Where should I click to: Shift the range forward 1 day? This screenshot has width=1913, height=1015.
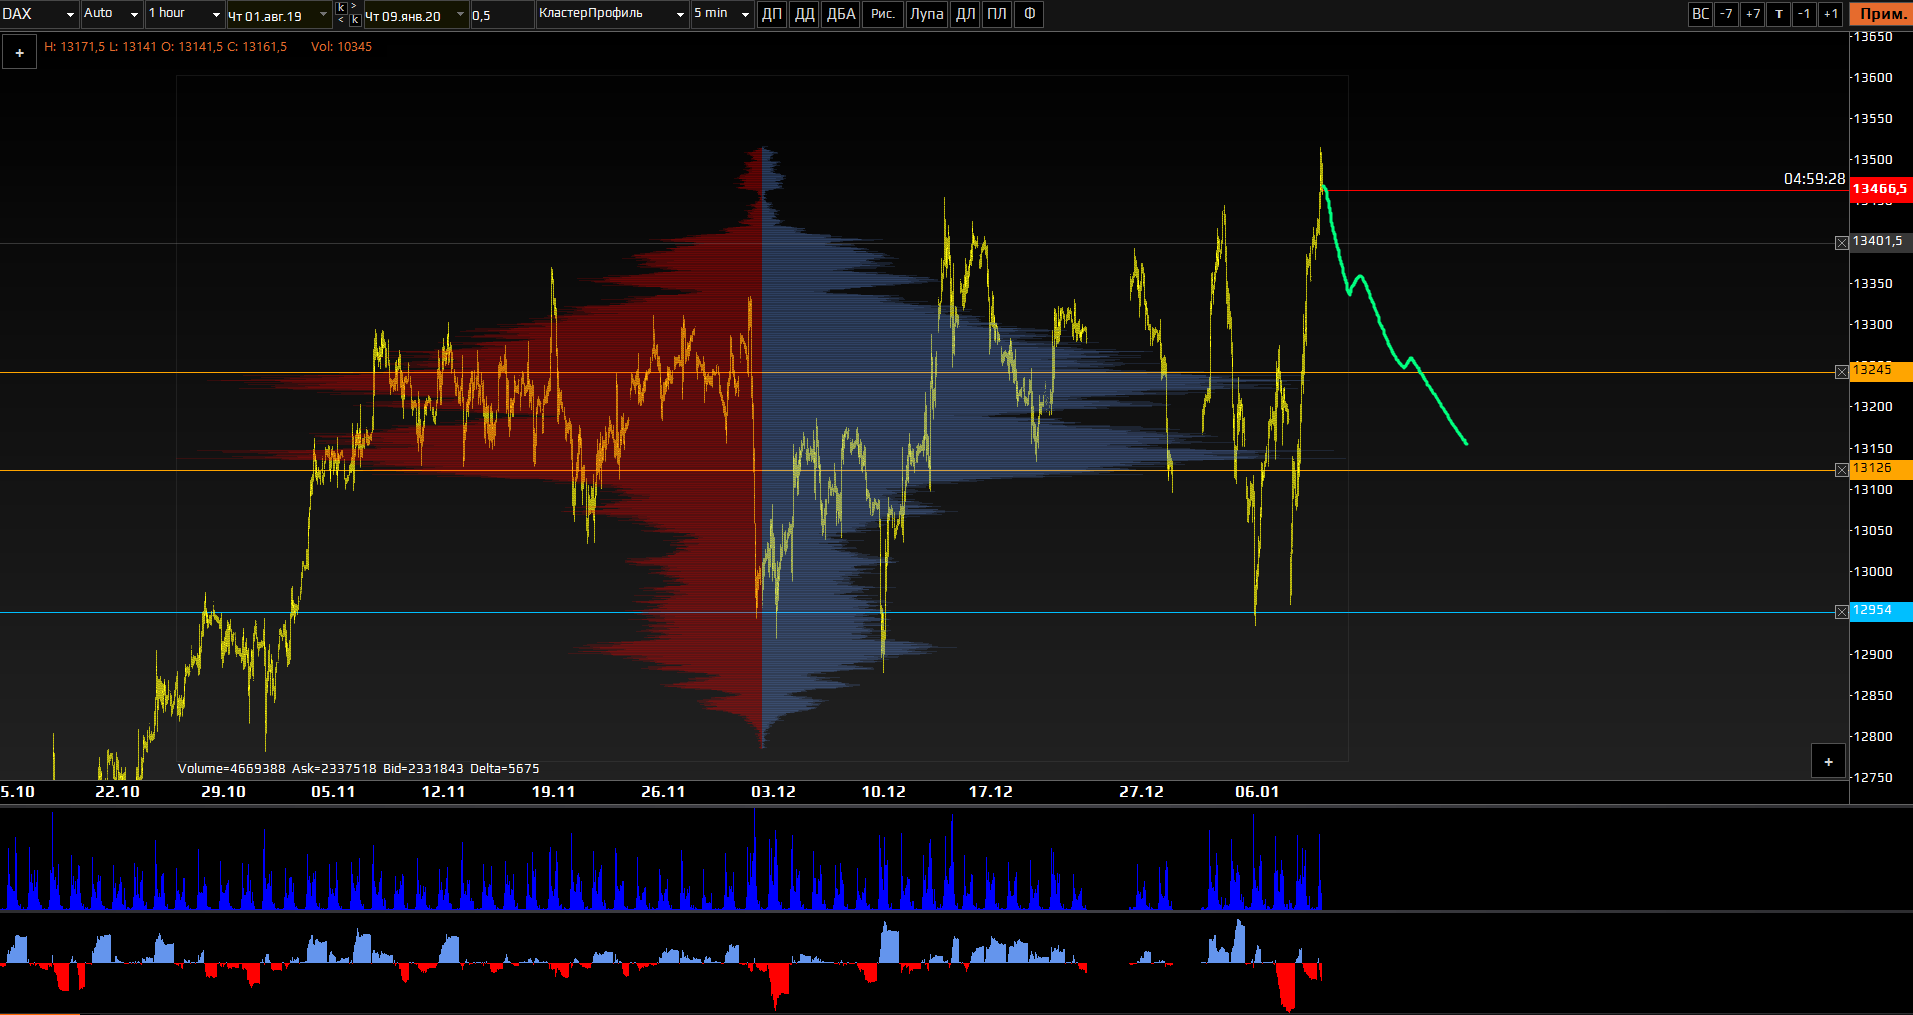pos(1830,14)
